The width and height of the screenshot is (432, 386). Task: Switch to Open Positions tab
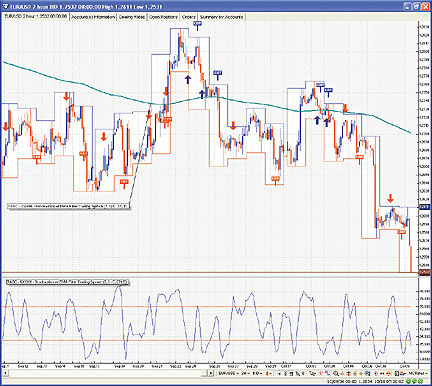(x=163, y=17)
